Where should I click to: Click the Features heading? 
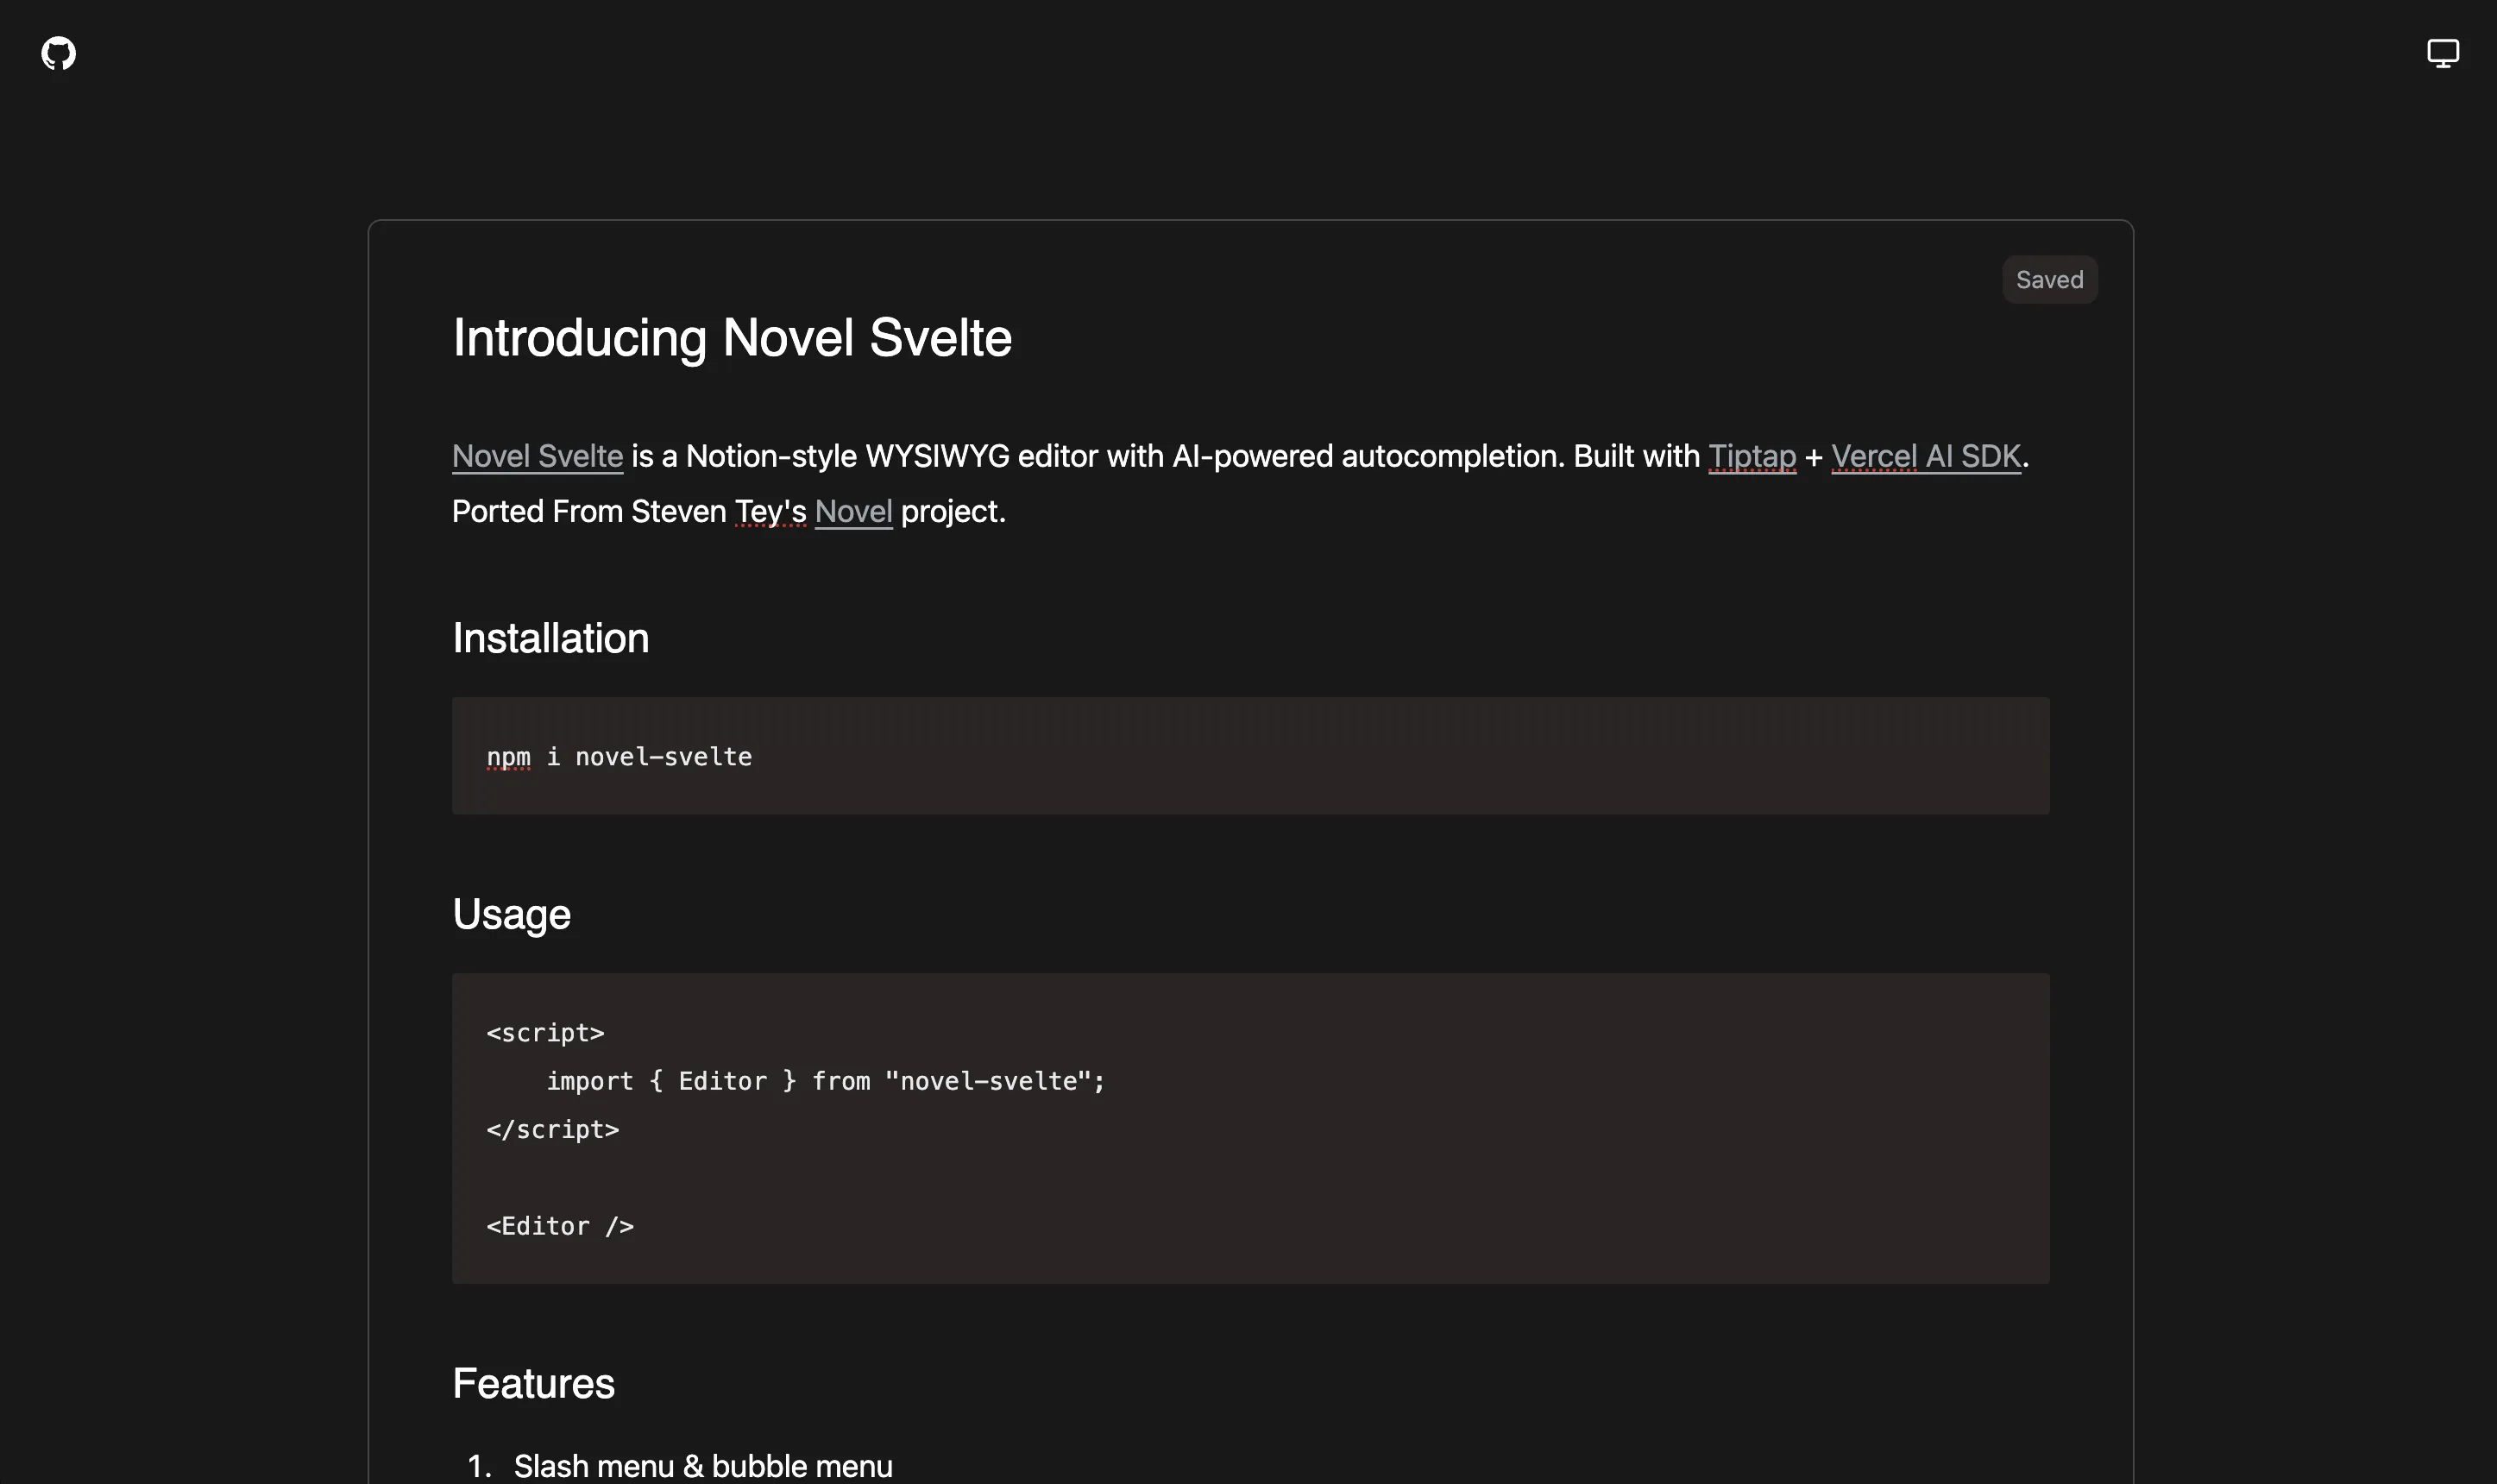pos(533,1384)
